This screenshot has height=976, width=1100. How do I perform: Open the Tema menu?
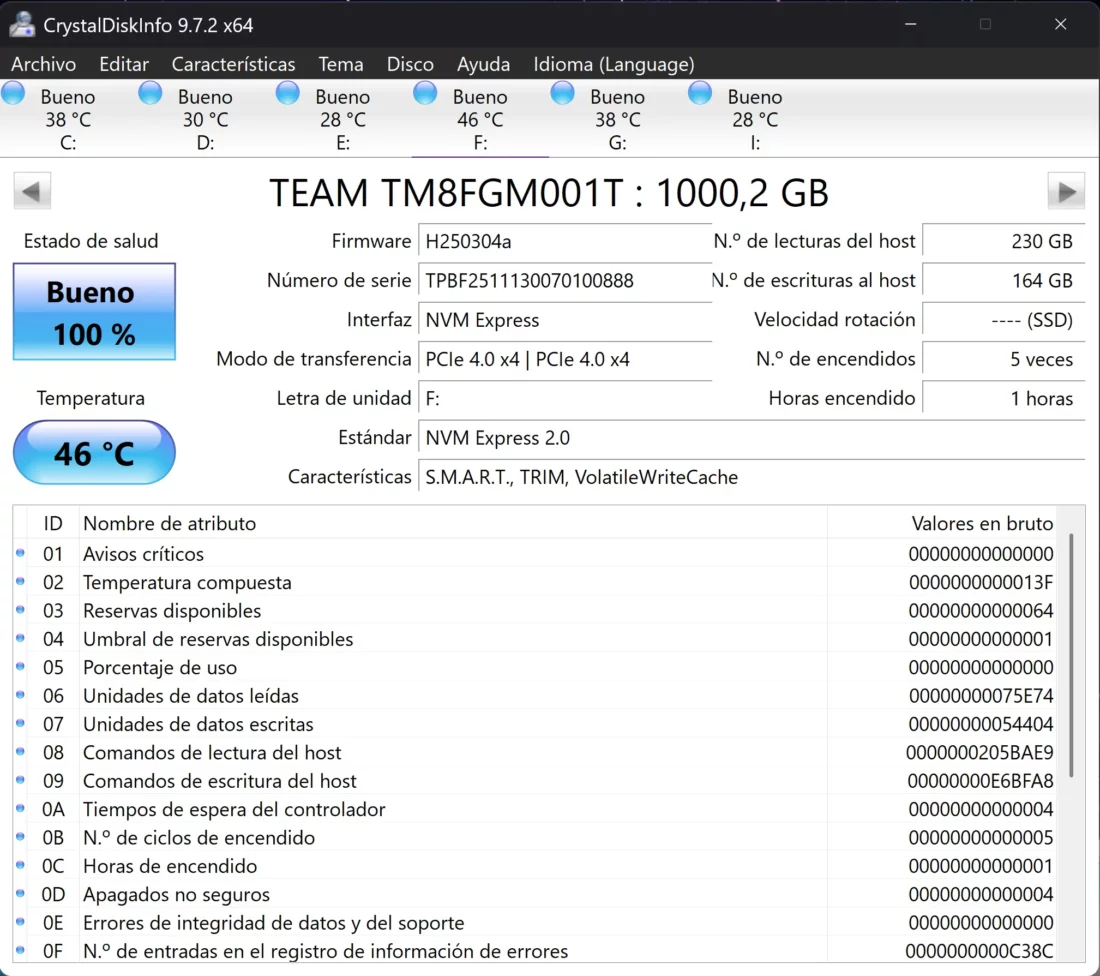coord(341,64)
